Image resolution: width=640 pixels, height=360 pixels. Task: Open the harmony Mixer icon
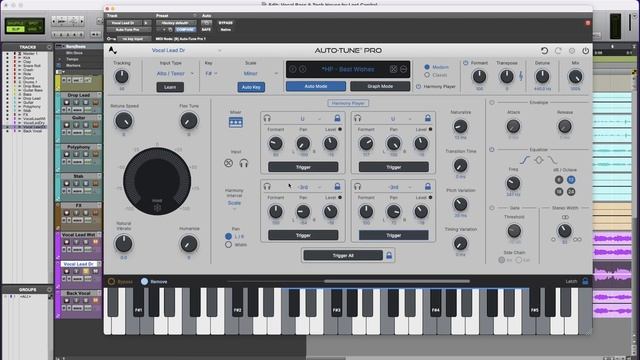[236, 122]
